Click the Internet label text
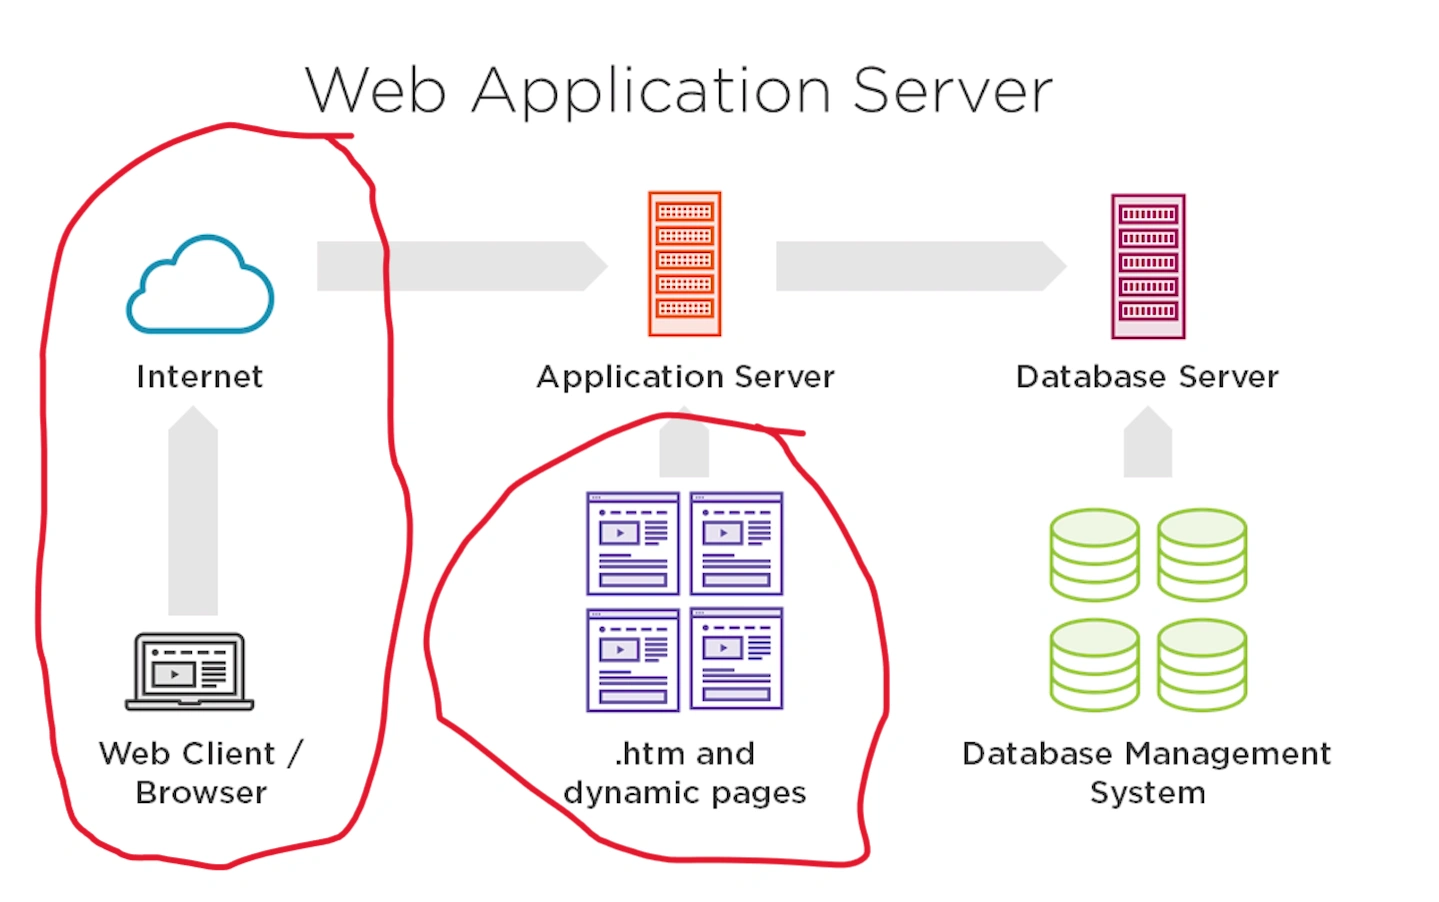This screenshot has height=902, width=1439. (199, 376)
